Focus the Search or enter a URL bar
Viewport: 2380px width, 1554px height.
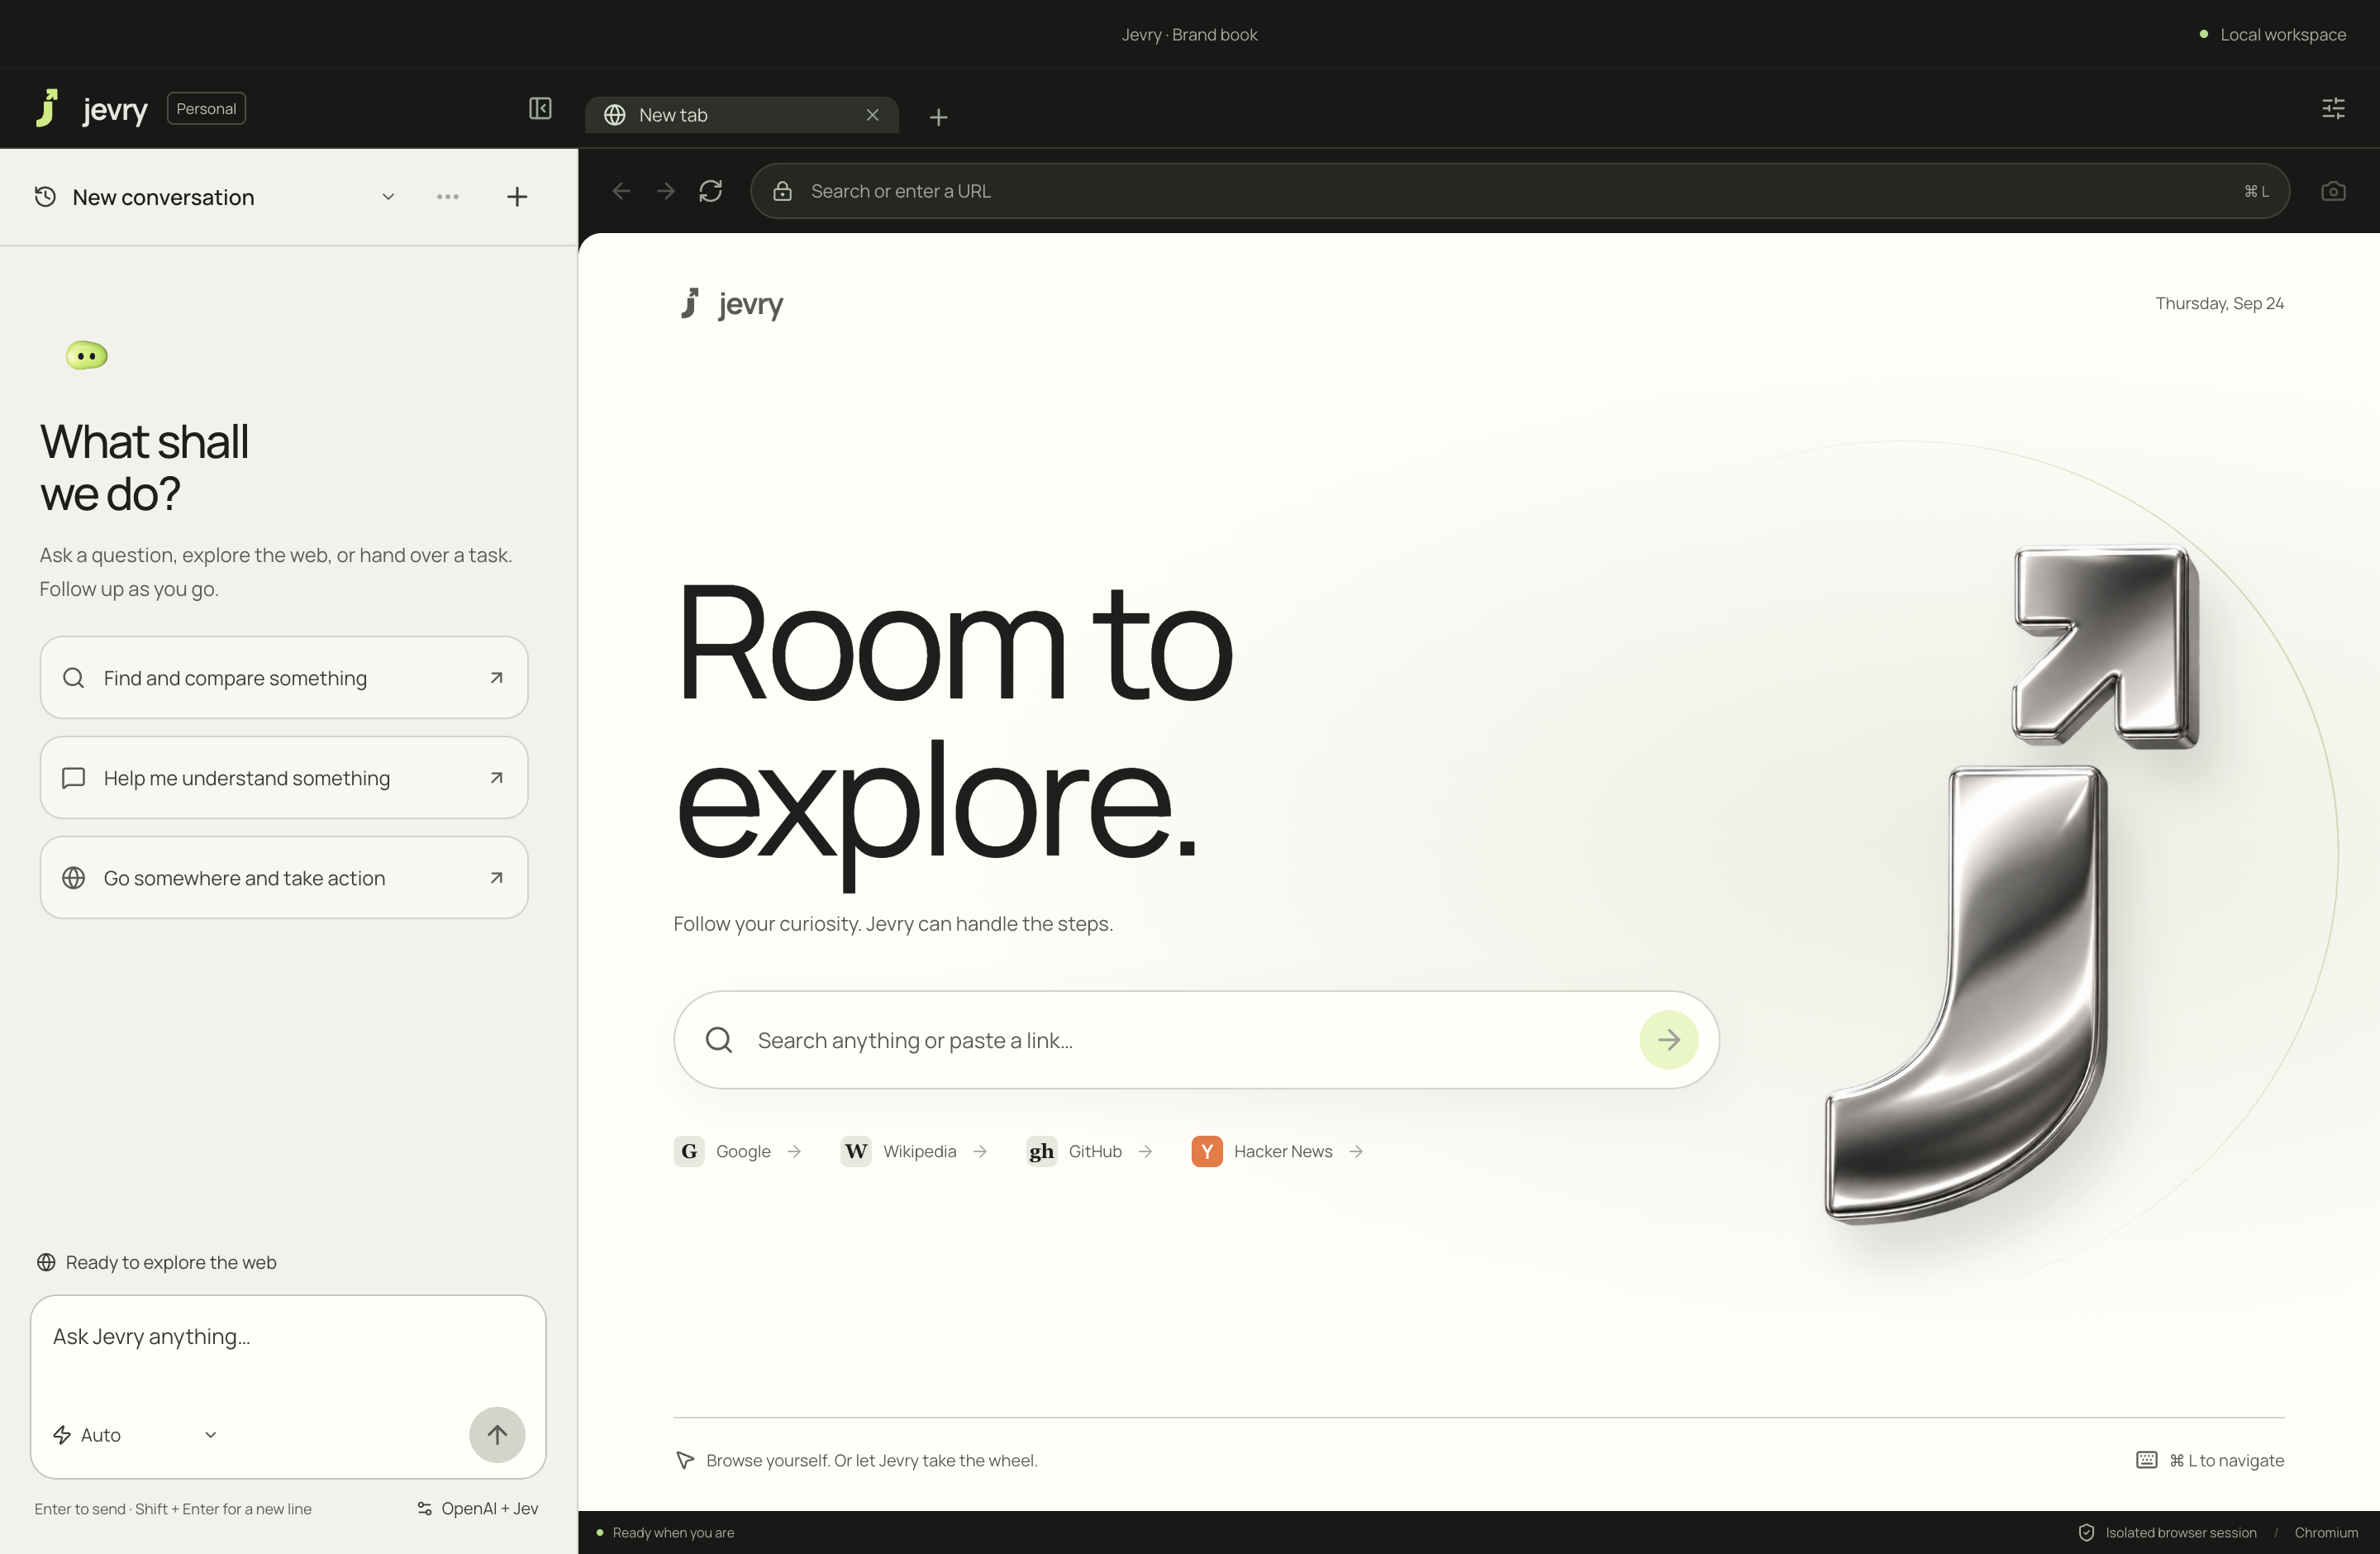[x=1520, y=191]
